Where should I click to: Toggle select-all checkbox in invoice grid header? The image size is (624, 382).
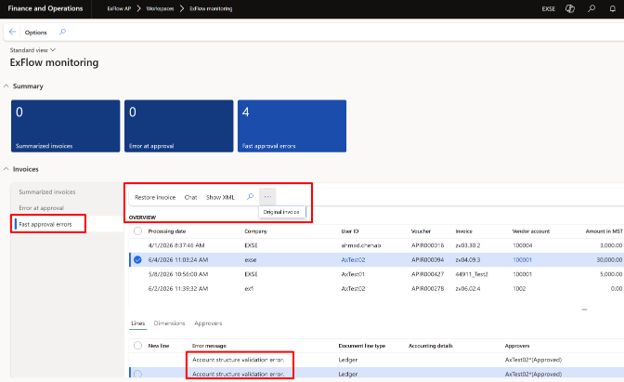click(x=138, y=231)
